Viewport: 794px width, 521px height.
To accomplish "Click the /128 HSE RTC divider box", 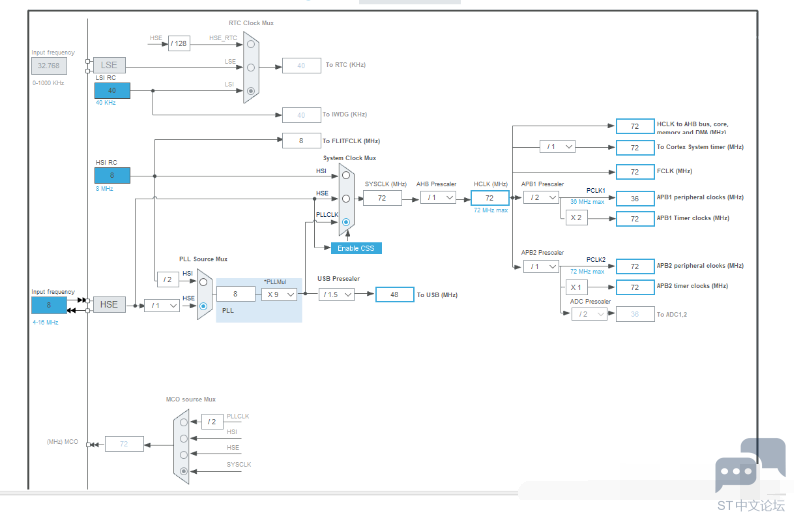I will click(179, 44).
